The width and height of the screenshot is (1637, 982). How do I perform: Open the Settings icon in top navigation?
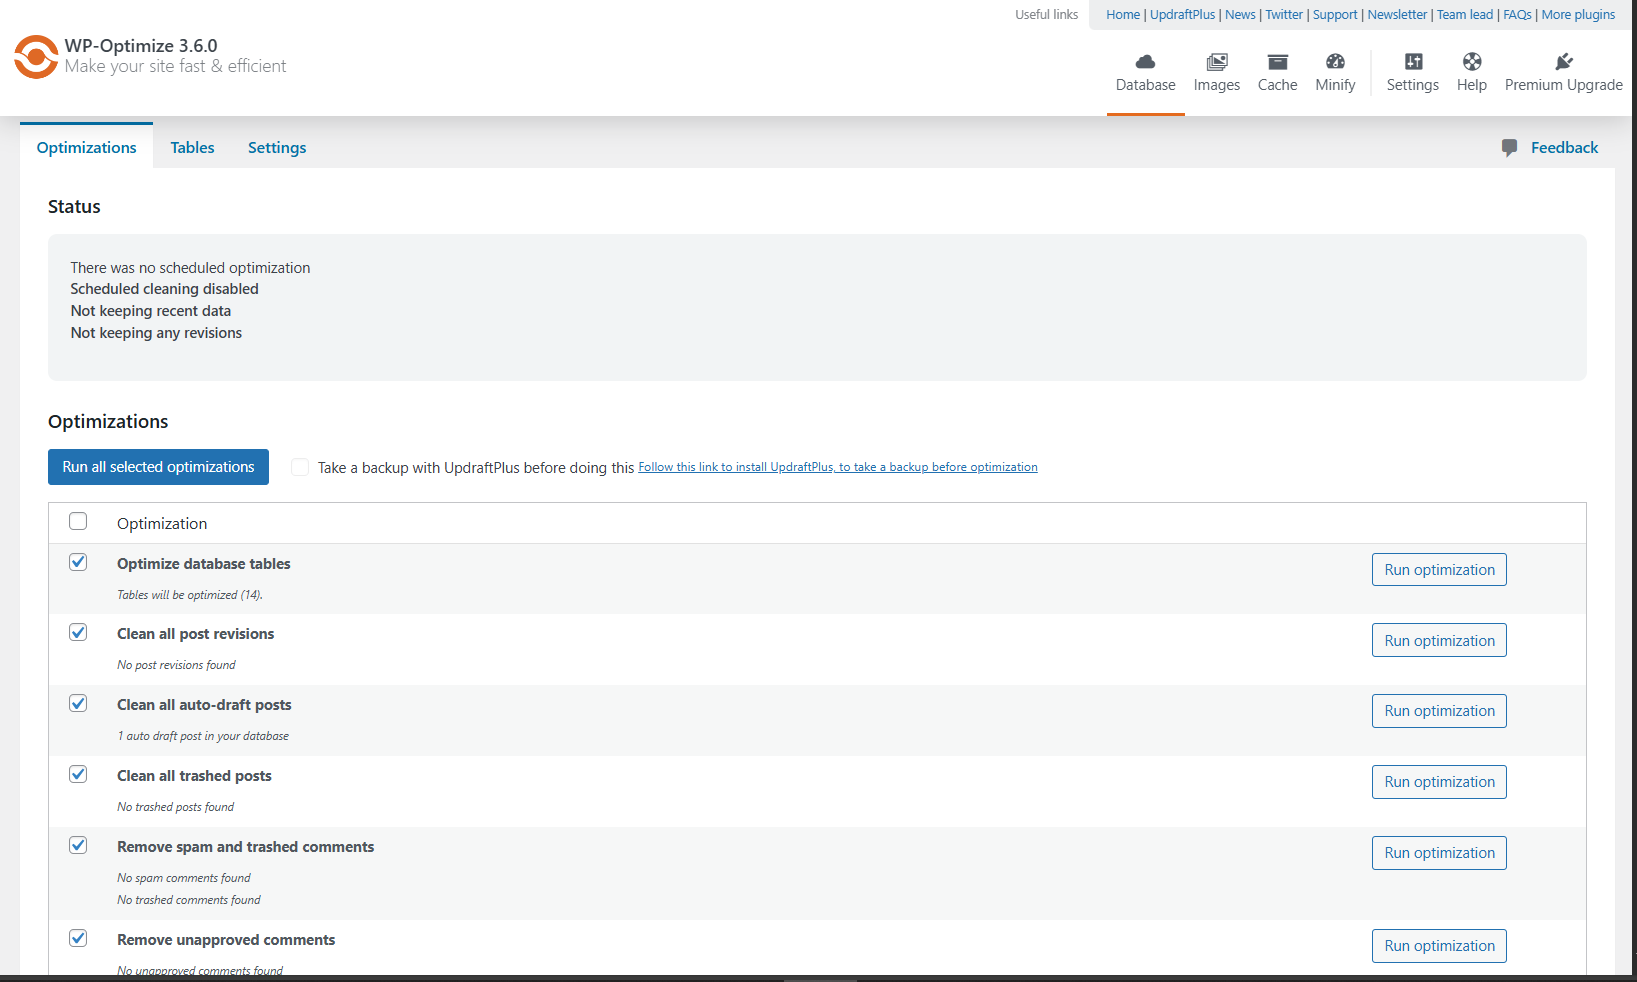pos(1413,62)
